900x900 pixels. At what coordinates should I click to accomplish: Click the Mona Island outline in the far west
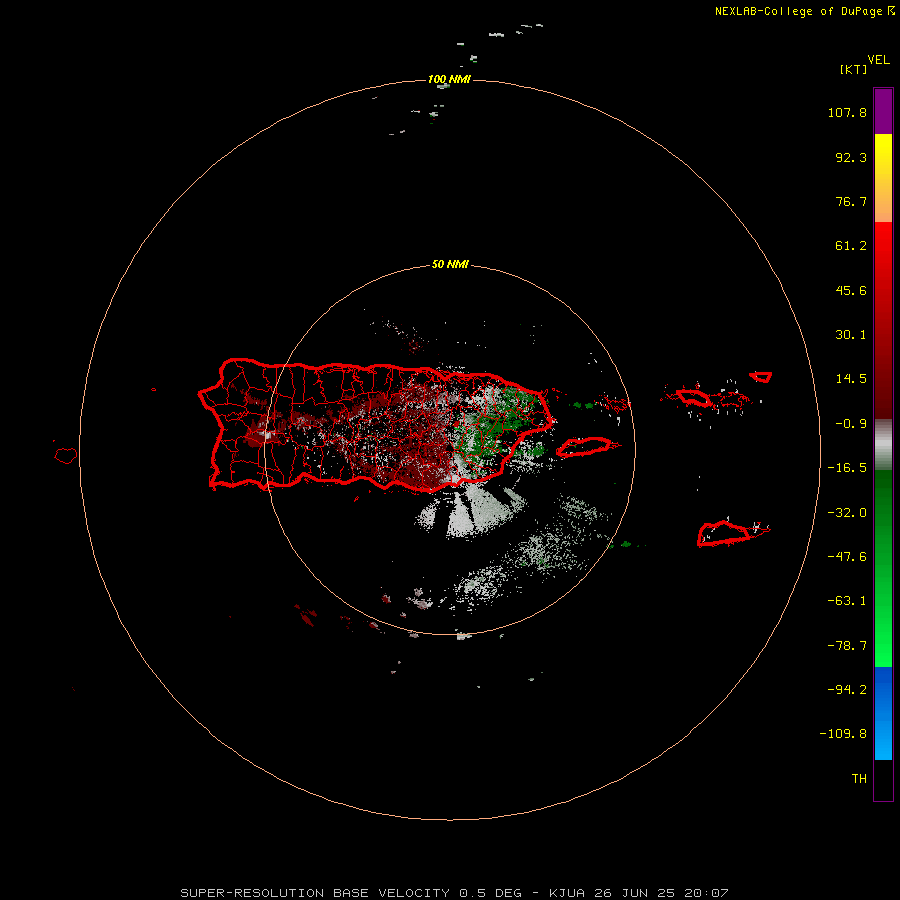[x=66, y=455]
